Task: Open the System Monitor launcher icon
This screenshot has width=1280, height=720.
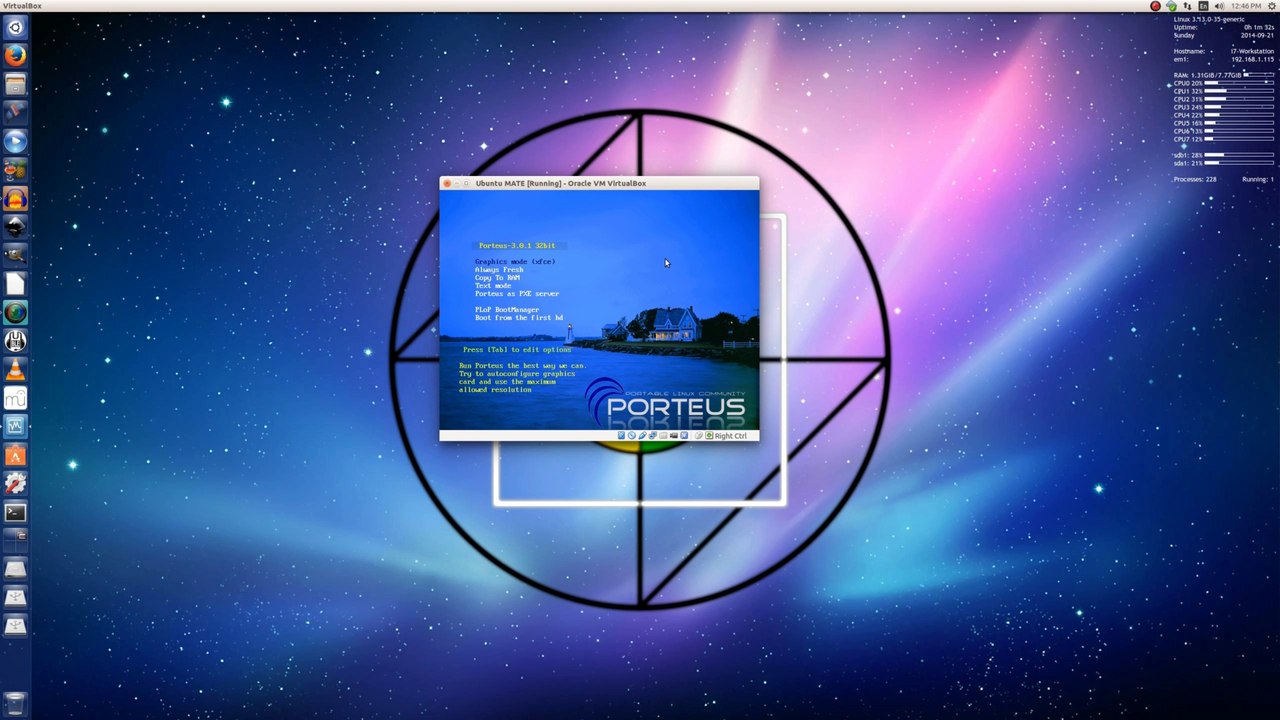Action: [x=15, y=426]
